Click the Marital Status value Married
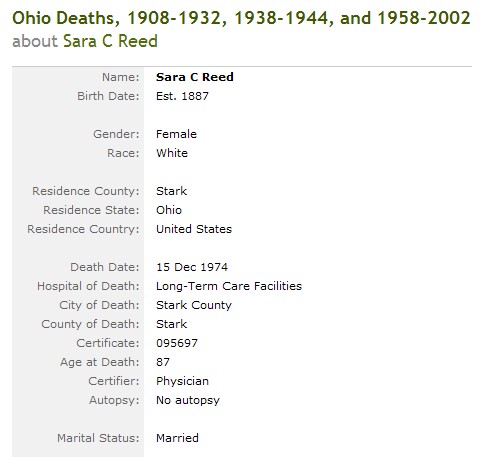The height and width of the screenshot is (457, 490). click(x=177, y=438)
